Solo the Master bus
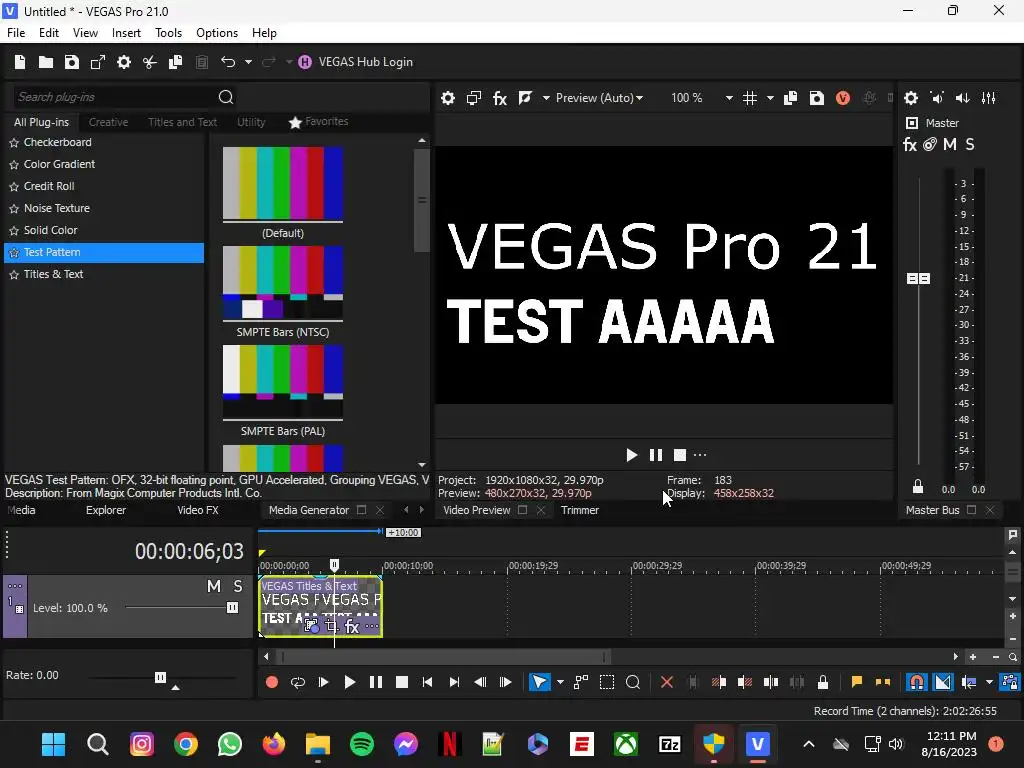1024x768 pixels. pyautogui.click(x=970, y=144)
